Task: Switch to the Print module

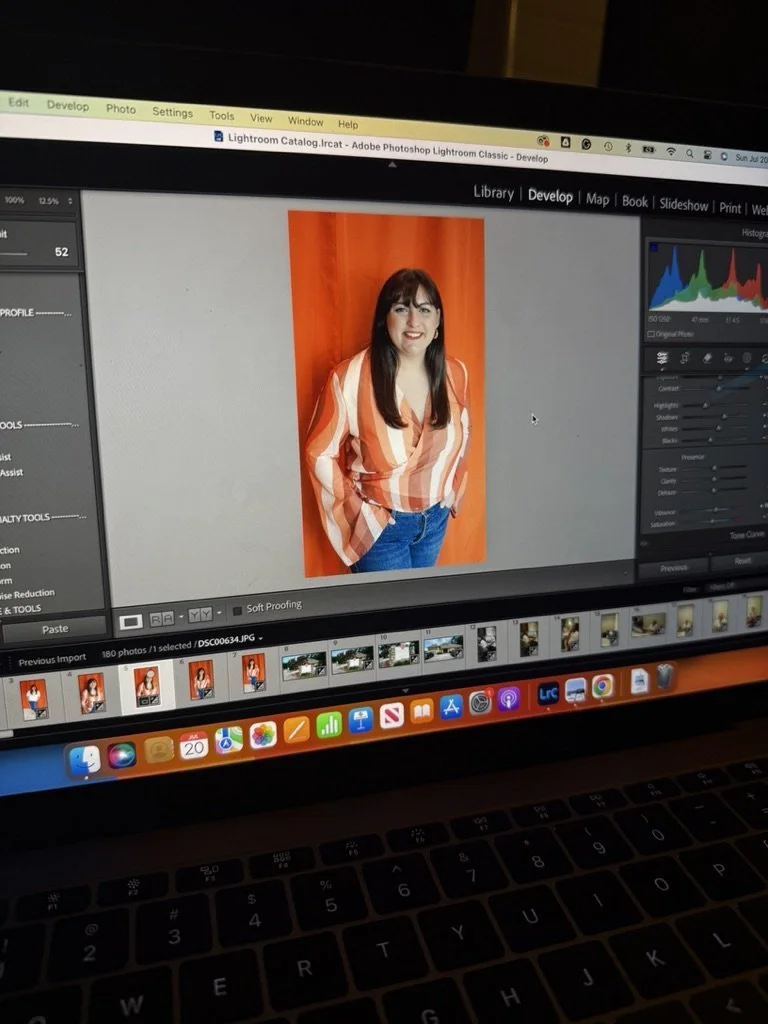Action: click(x=730, y=208)
